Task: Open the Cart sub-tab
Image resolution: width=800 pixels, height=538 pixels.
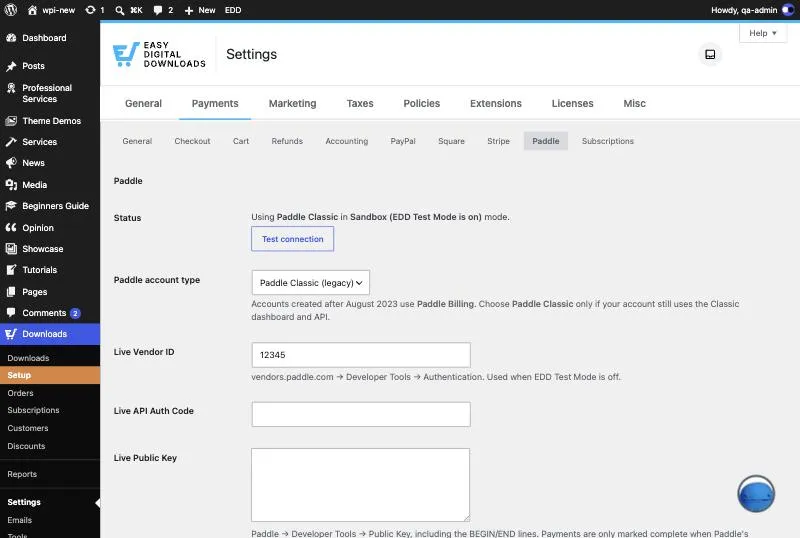Action: coord(241,141)
